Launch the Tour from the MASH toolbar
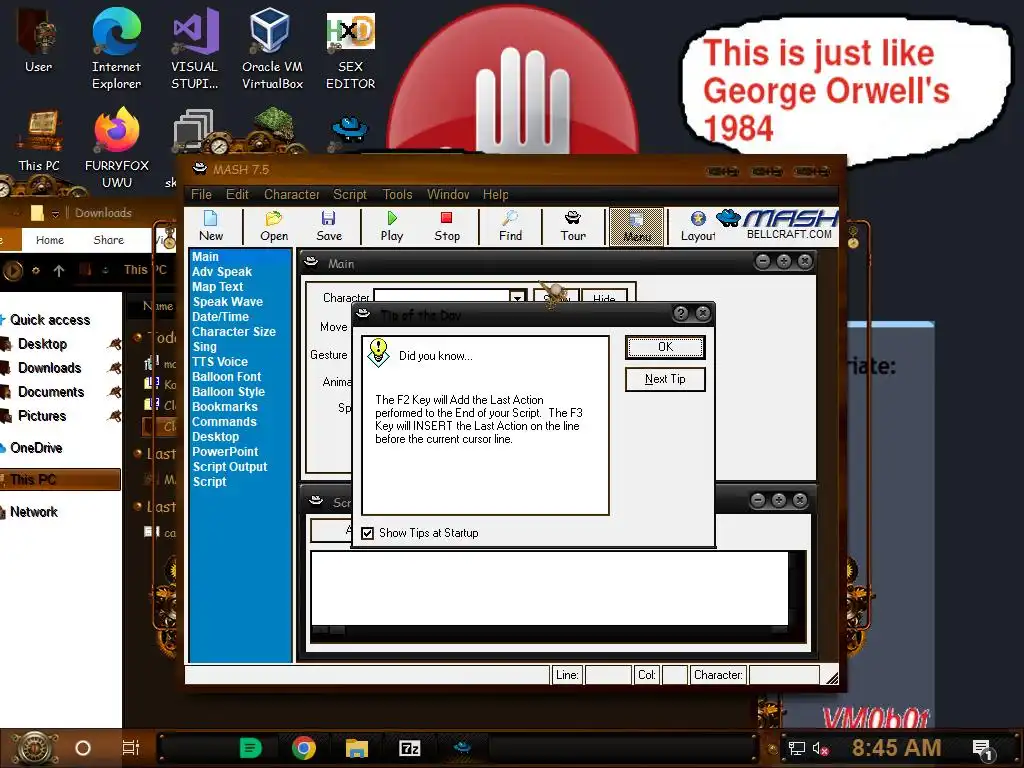The height and width of the screenshot is (768, 1024). click(x=573, y=226)
